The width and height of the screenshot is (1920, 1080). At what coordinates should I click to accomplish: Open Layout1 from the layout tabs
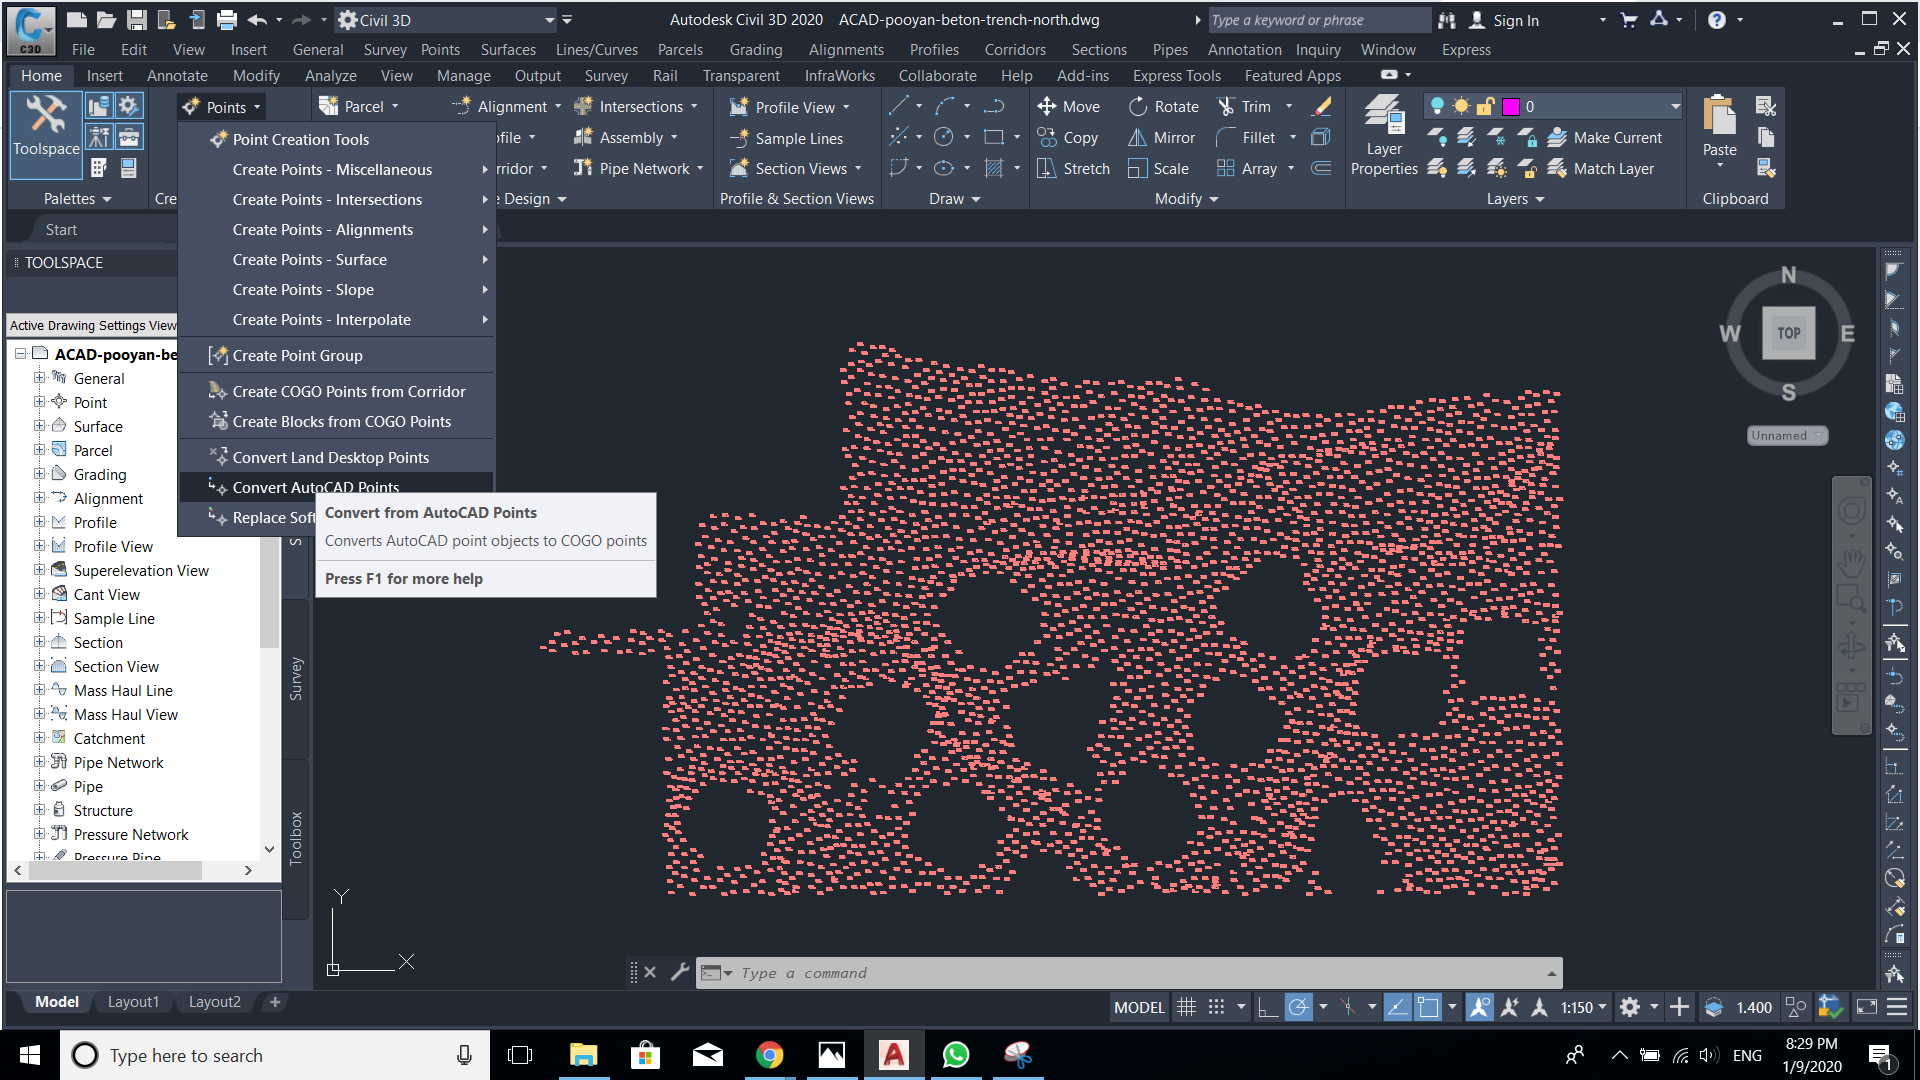[133, 1001]
